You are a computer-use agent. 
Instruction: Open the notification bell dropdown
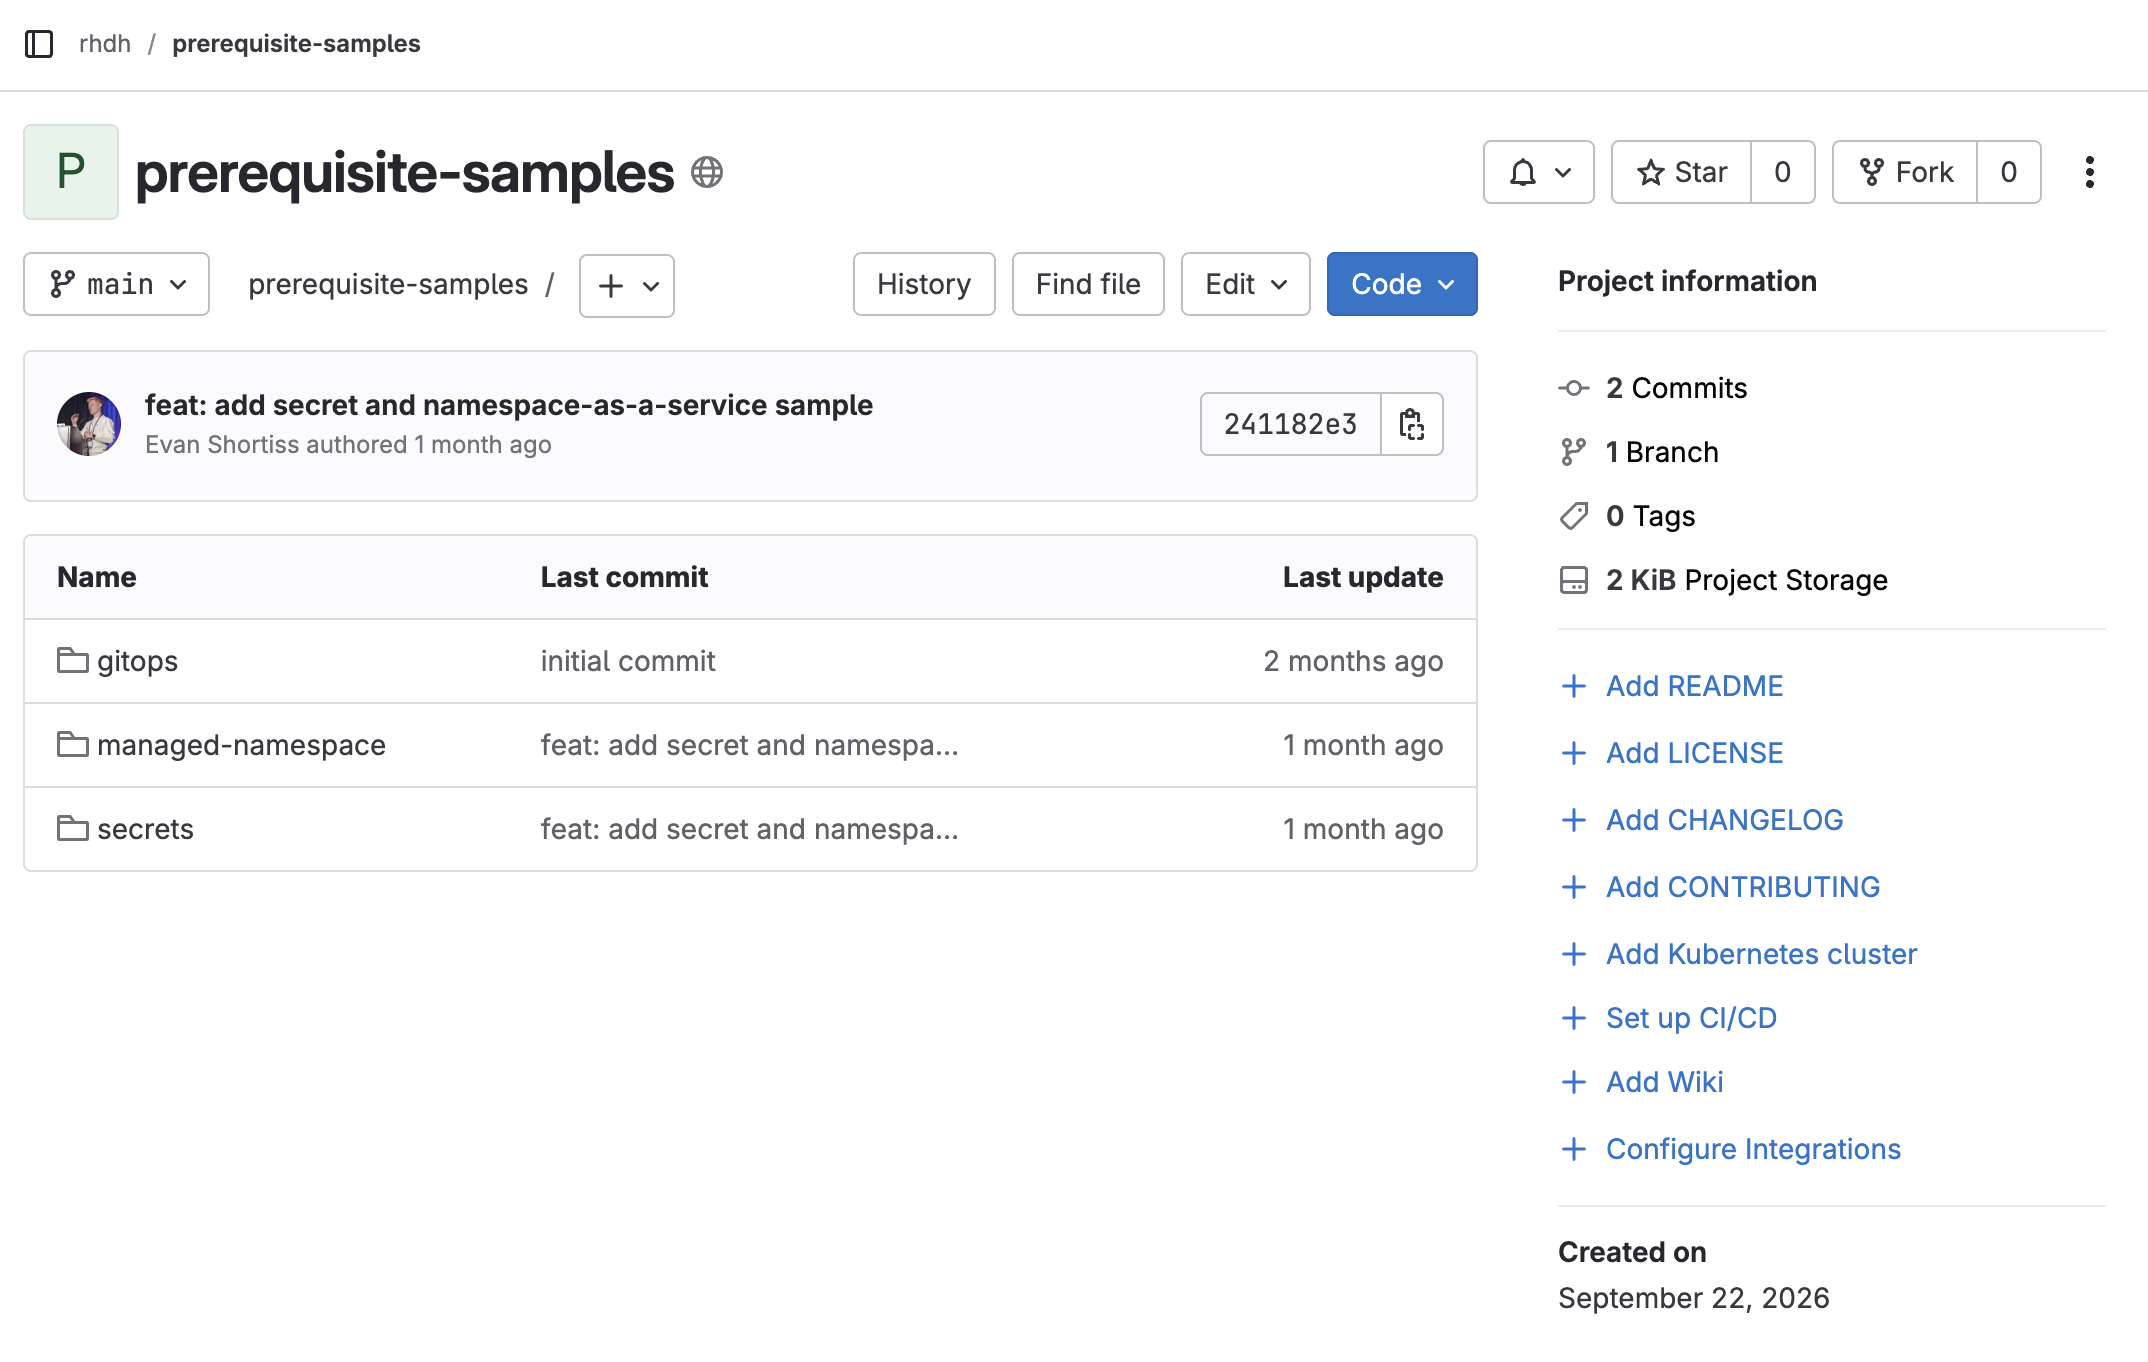[1538, 172]
